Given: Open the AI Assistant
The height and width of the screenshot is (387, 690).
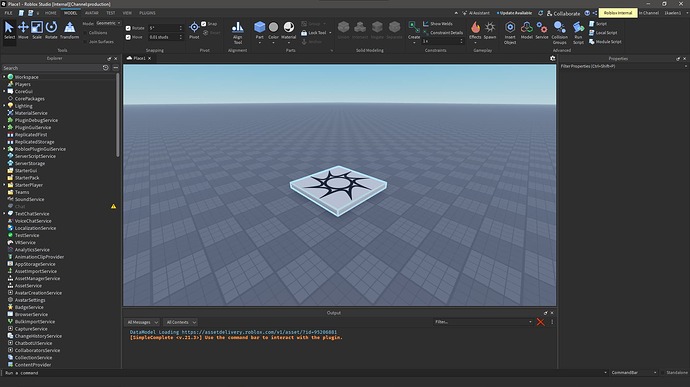Looking at the screenshot, I should (476, 13).
